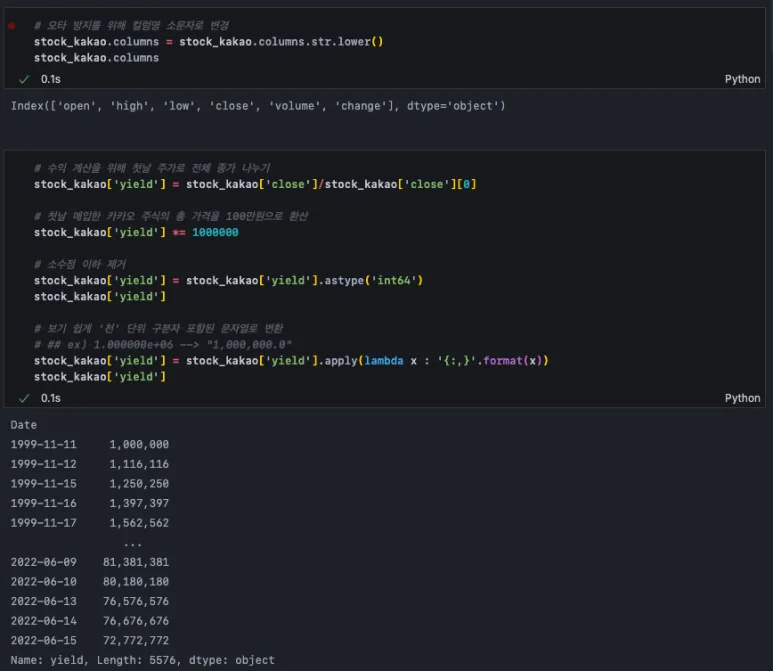The image size is (773, 671).
Task: Click the first cell's green success checkmark
Action: [24, 79]
